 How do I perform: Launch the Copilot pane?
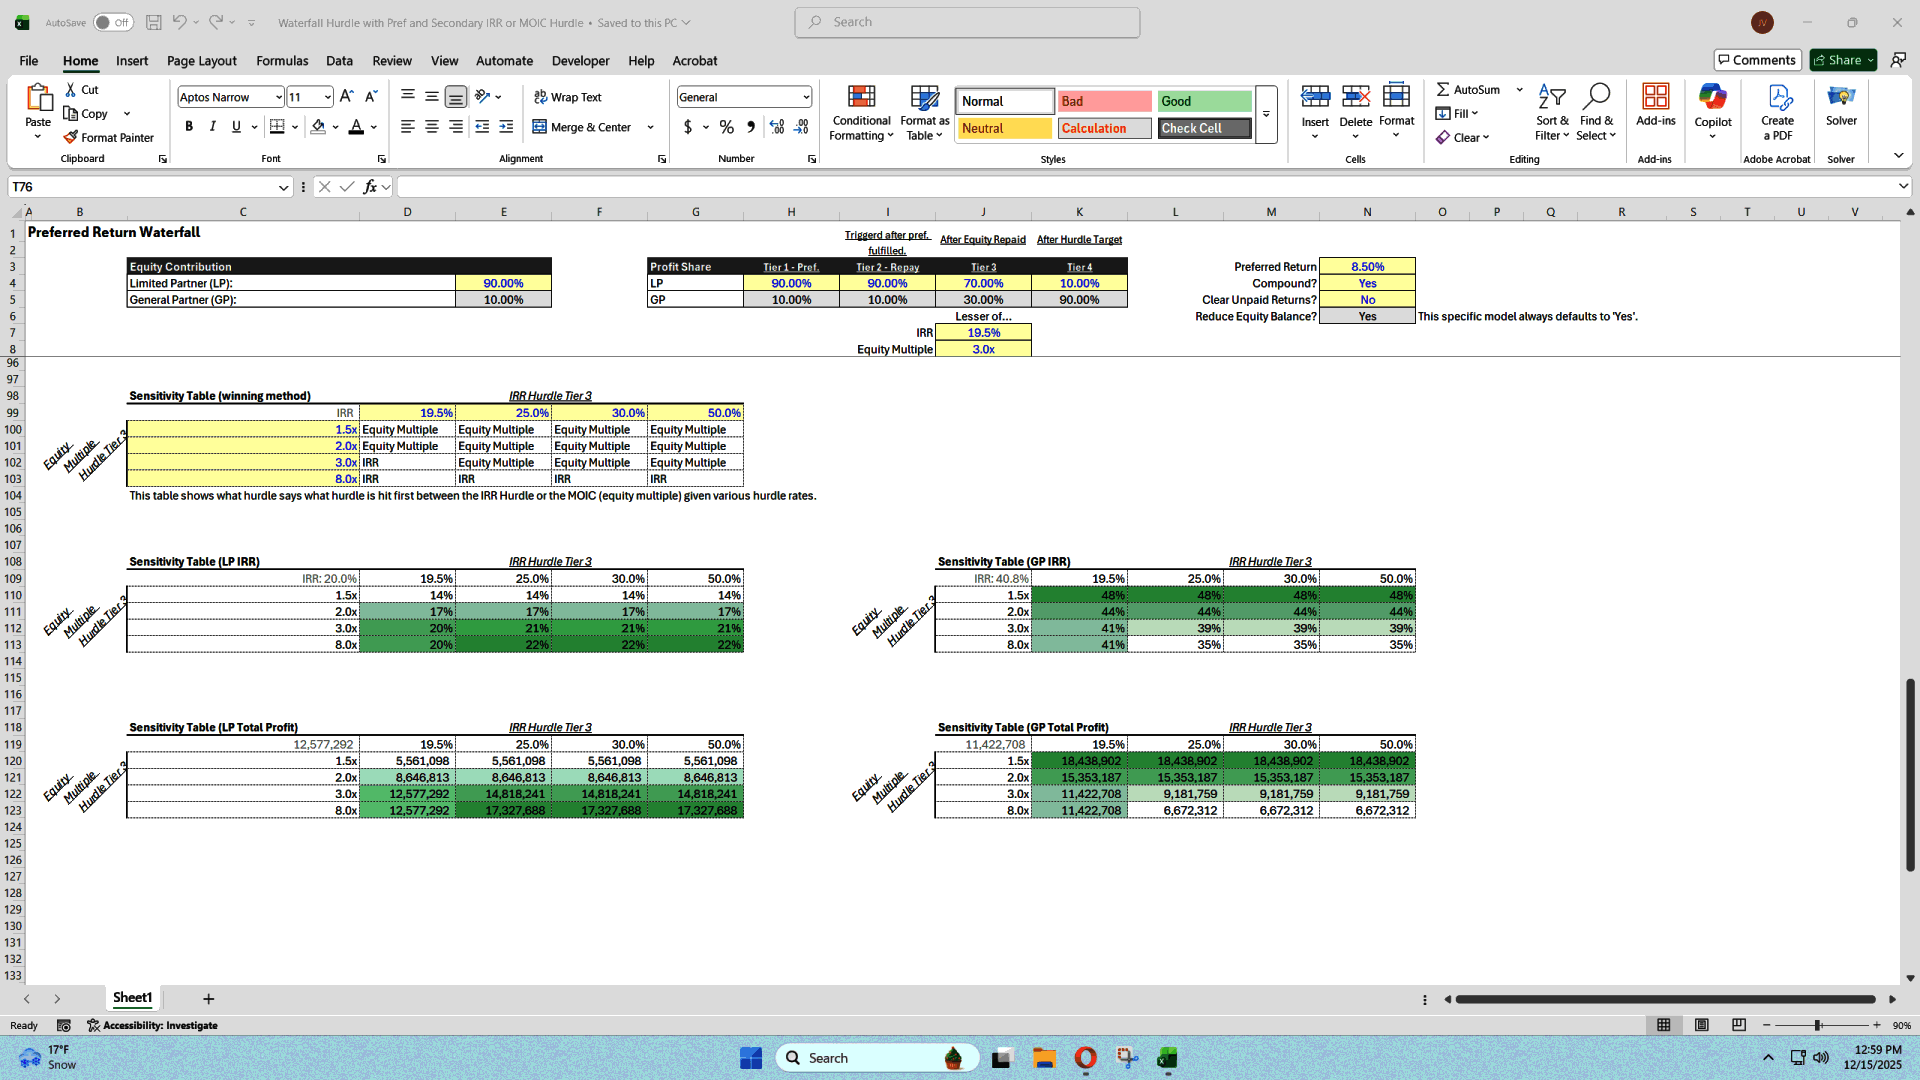(1713, 110)
